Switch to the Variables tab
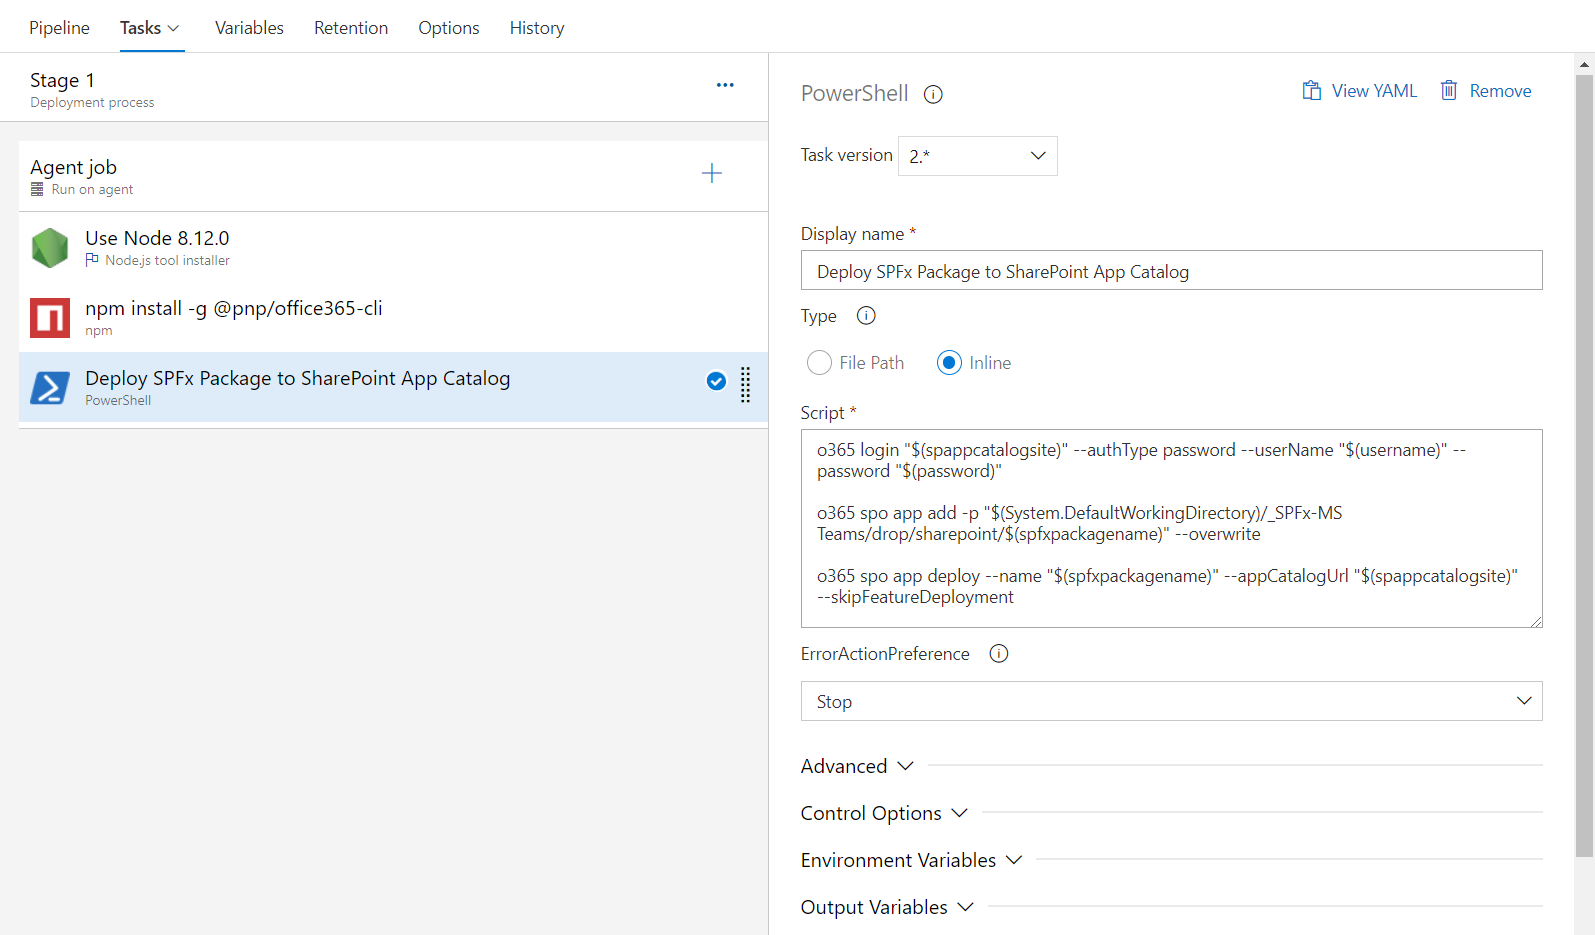Viewport: 1595px width, 935px height. (249, 28)
